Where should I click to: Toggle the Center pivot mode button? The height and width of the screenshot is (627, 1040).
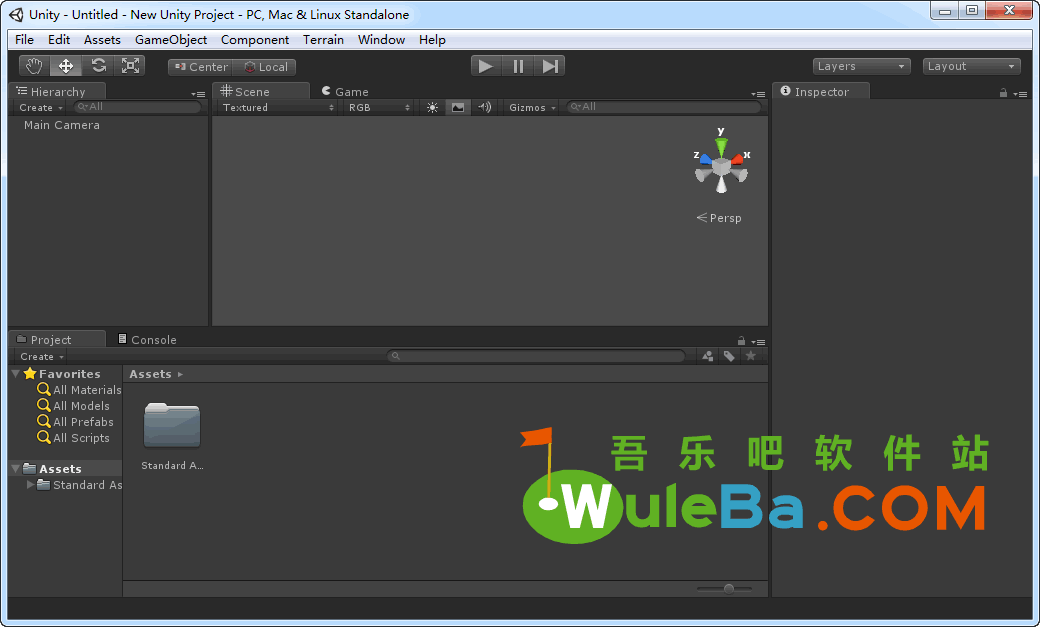click(x=201, y=67)
